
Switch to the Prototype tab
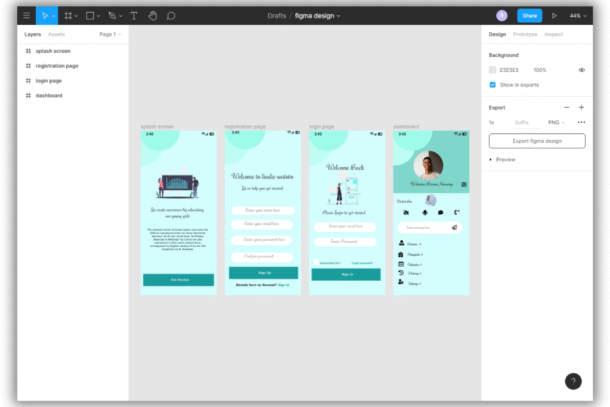coord(525,34)
